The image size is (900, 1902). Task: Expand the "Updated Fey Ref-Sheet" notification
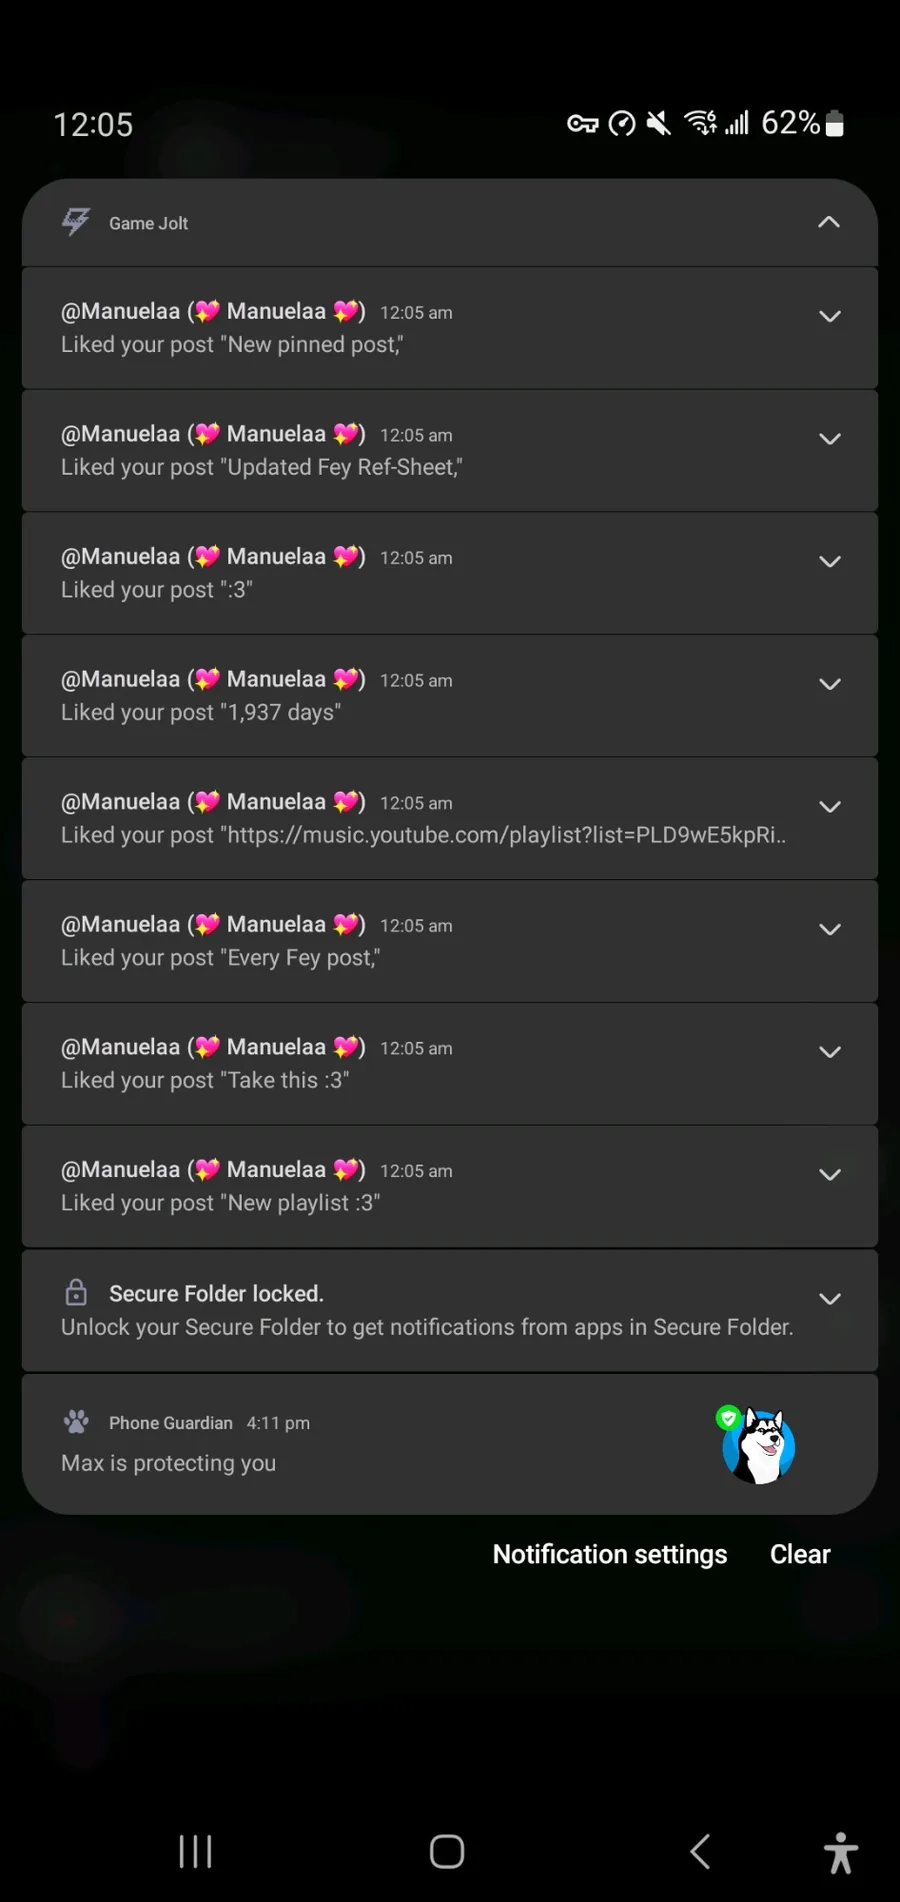coord(829,440)
